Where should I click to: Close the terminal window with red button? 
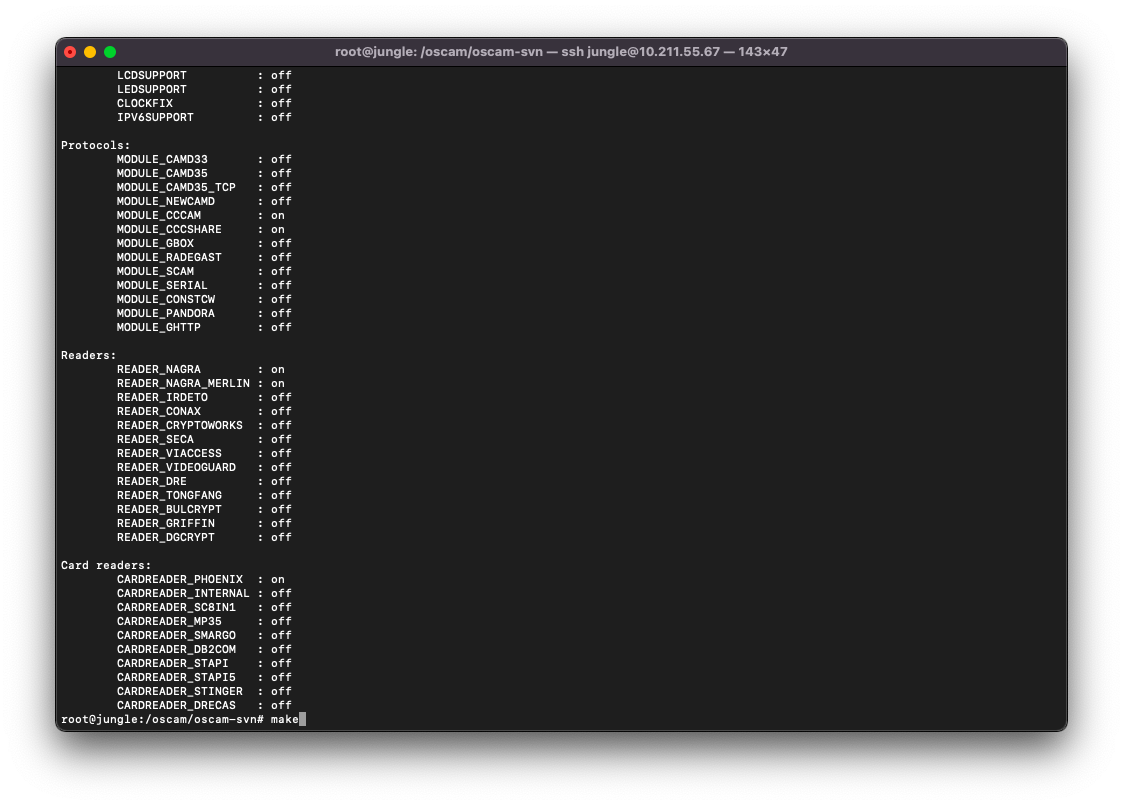(70, 52)
